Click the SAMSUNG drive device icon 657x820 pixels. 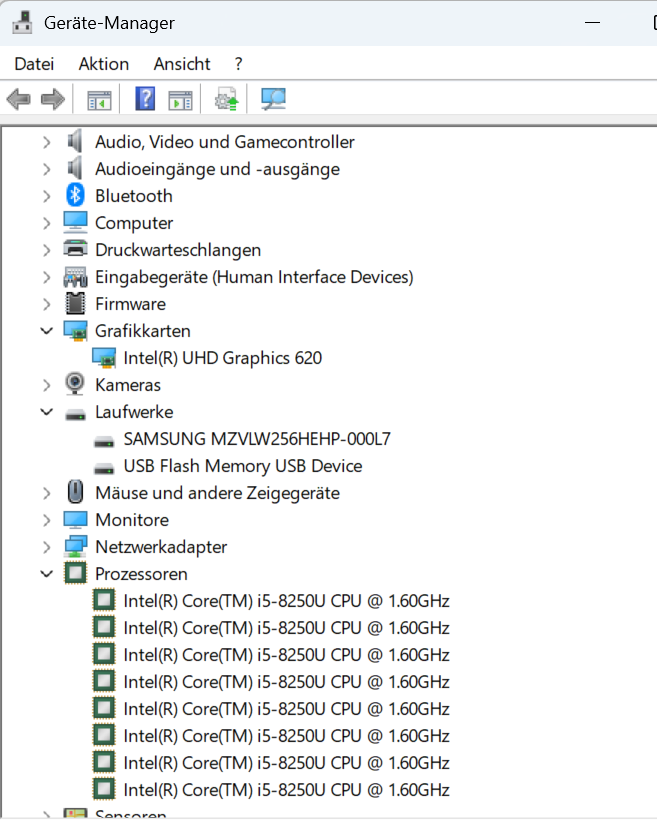point(104,442)
